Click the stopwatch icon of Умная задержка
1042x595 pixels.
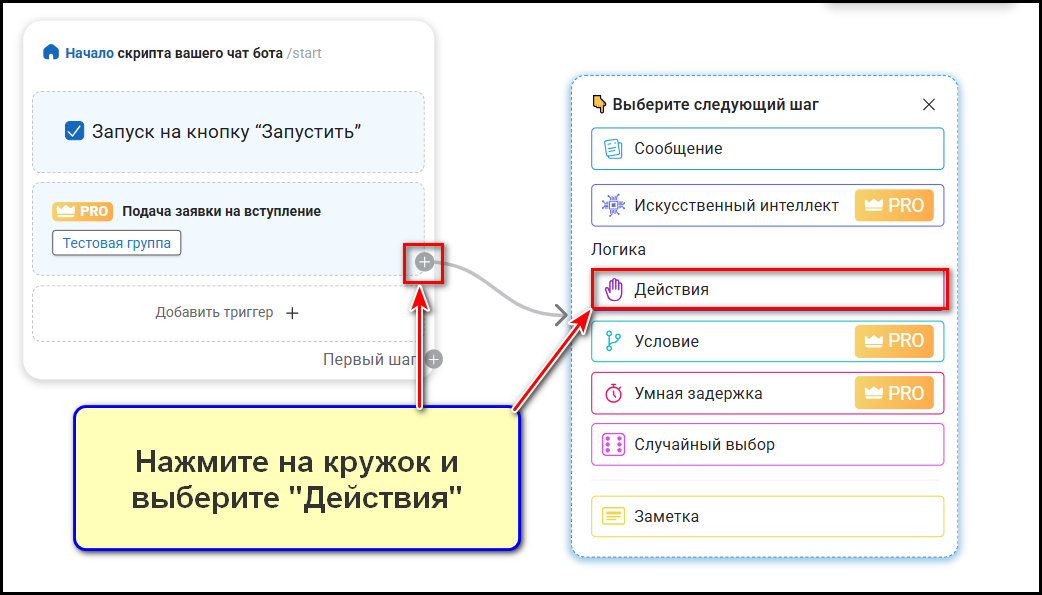click(x=613, y=394)
